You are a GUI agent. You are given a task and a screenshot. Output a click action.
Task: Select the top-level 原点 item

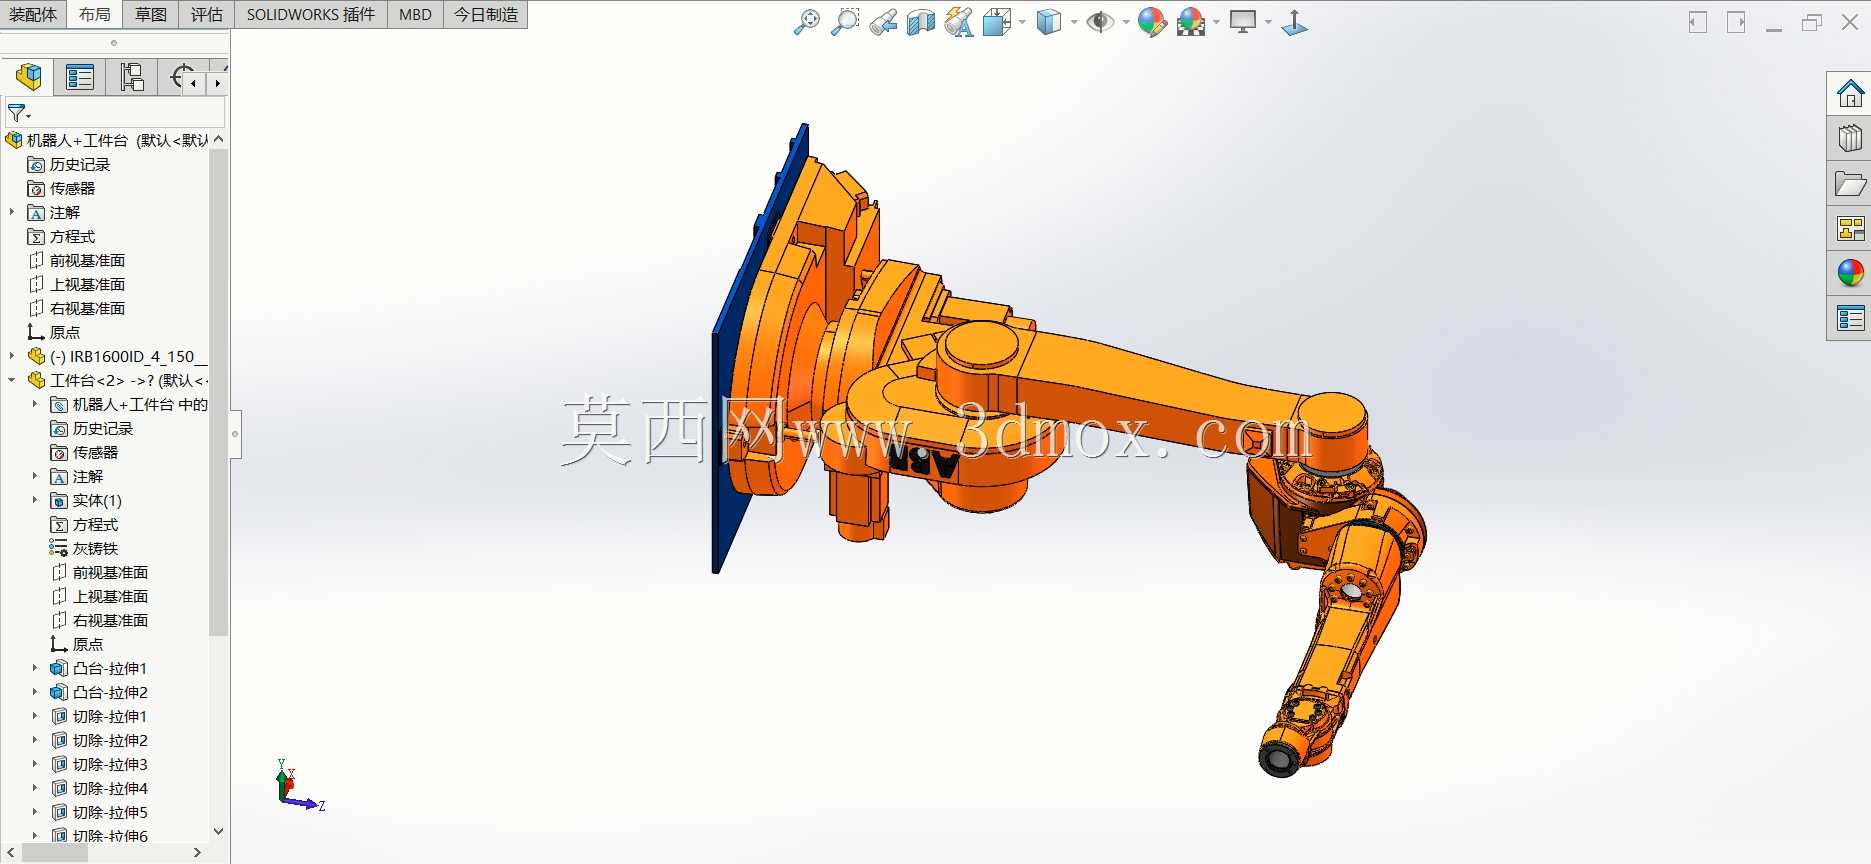pos(53,332)
